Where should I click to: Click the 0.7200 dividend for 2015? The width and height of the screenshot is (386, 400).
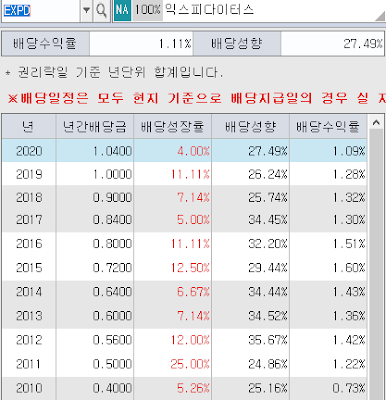[x=95, y=268]
